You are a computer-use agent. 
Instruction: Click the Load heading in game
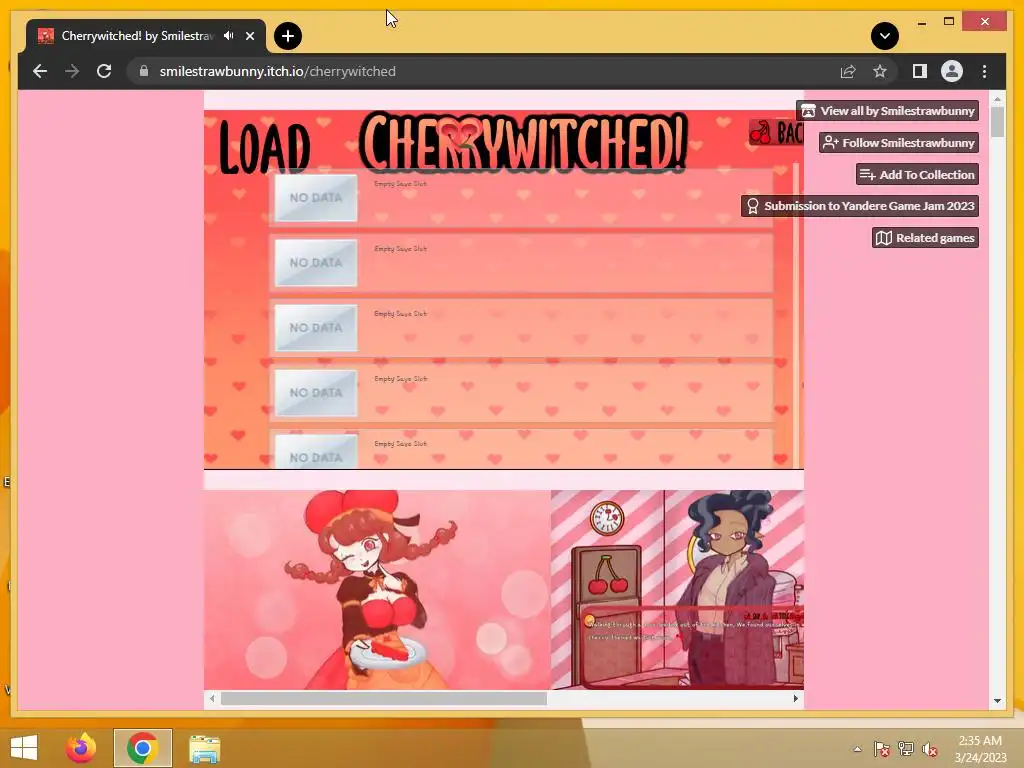pos(264,148)
